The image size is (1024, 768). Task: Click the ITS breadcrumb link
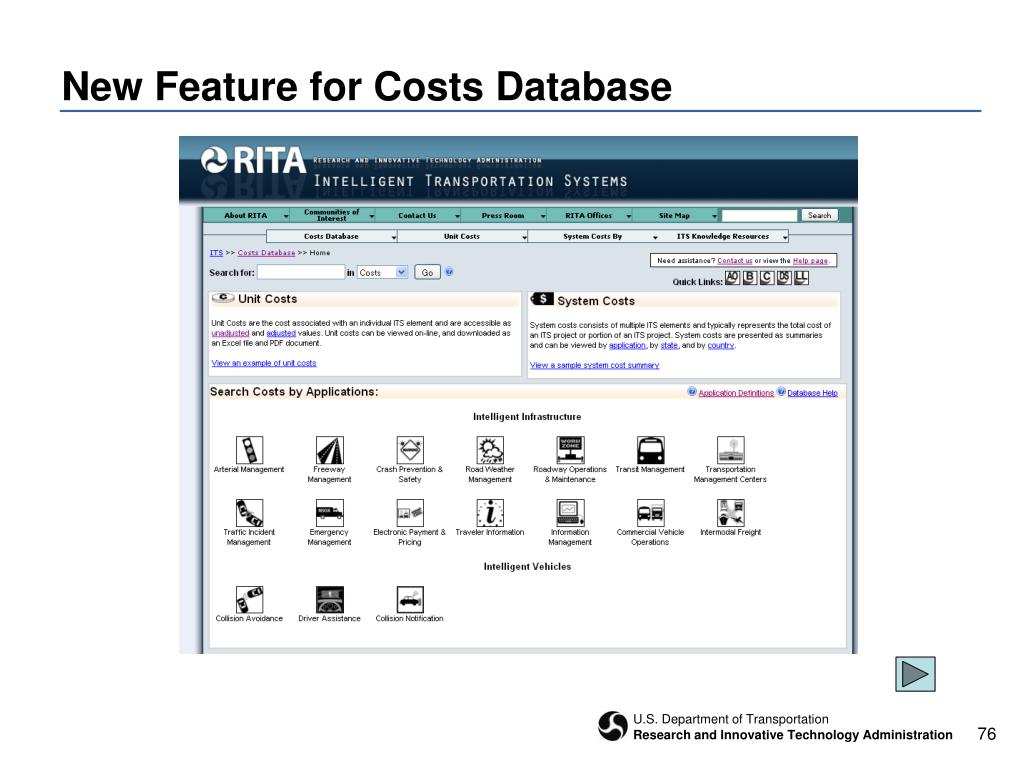pos(216,253)
